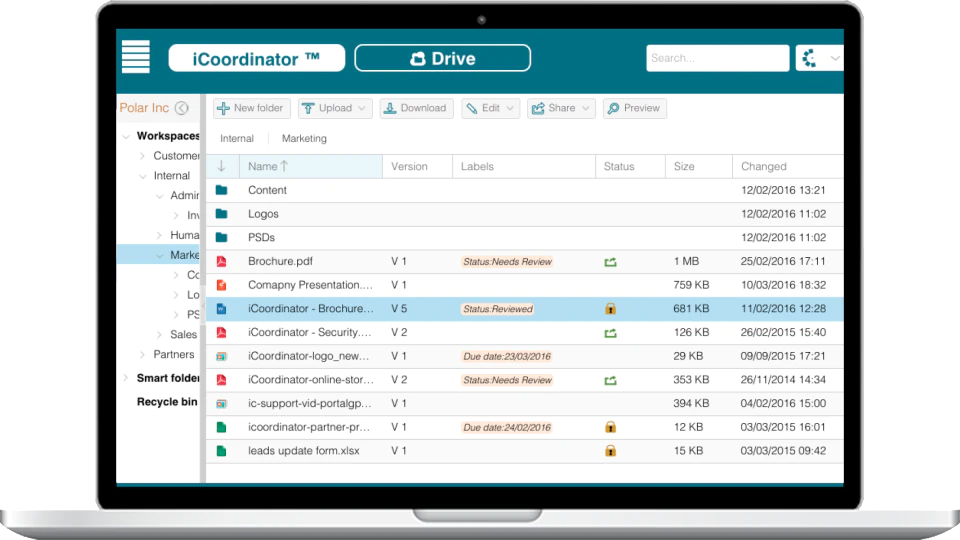The height and width of the screenshot is (540, 960).
Task: Click the 681 KB size cell
Action: [x=691, y=309]
